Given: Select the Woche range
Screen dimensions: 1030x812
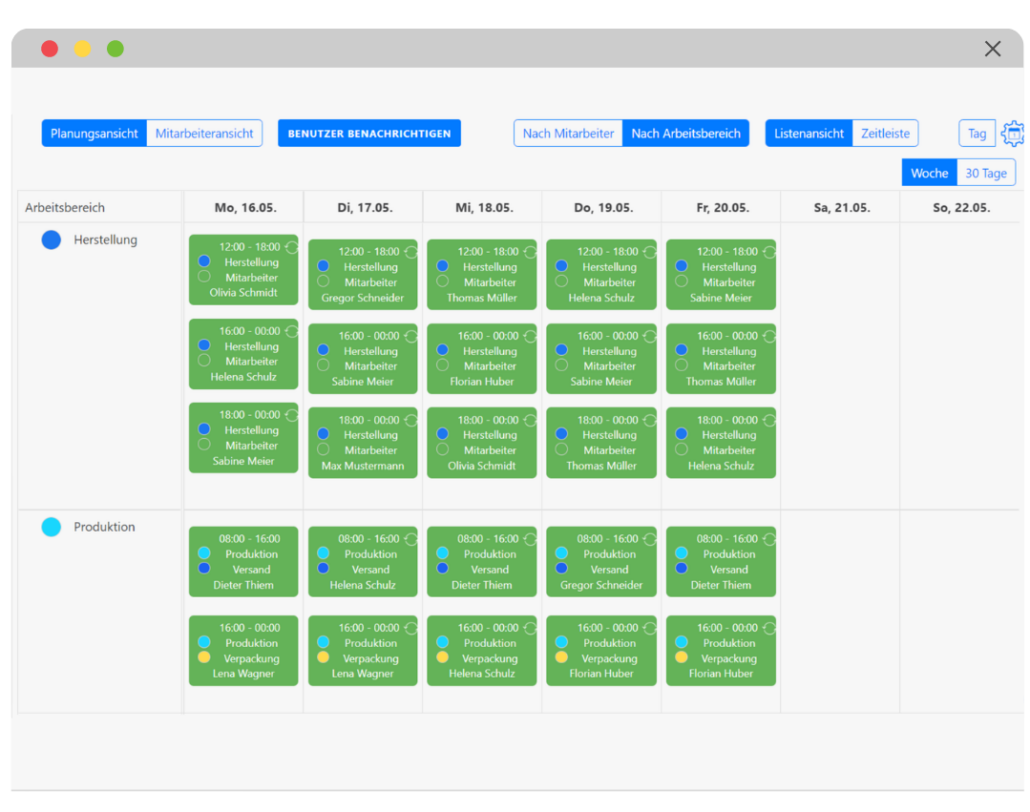Looking at the screenshot, I should [929, 173].
